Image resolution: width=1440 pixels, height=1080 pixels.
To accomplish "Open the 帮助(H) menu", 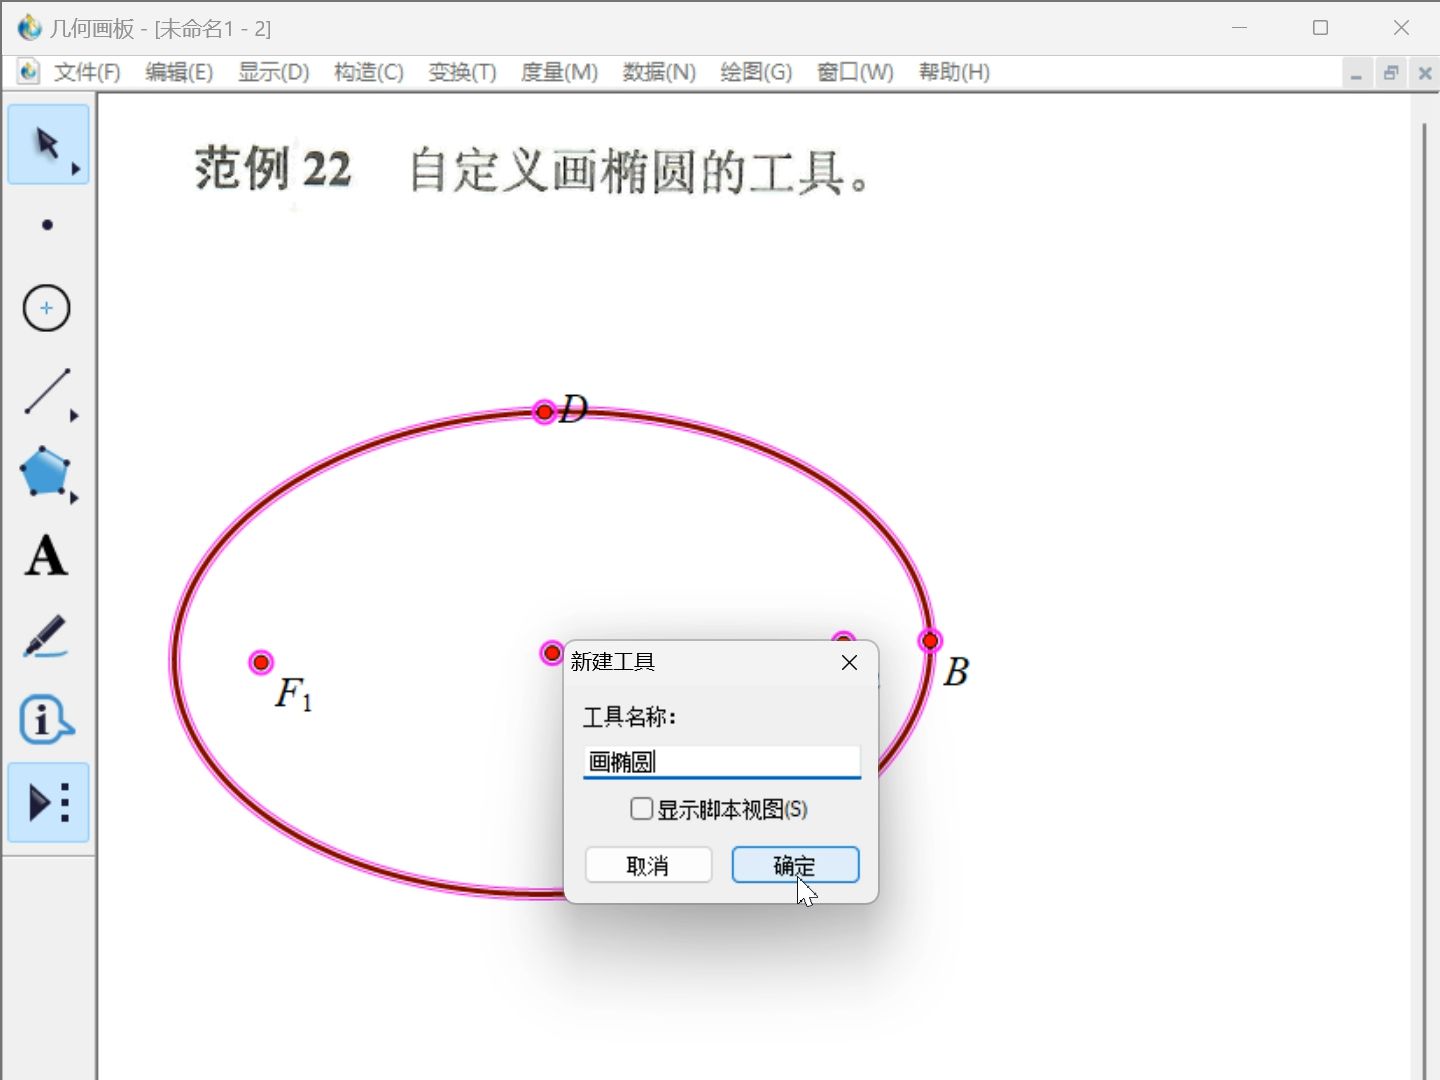I will (954, 72).
